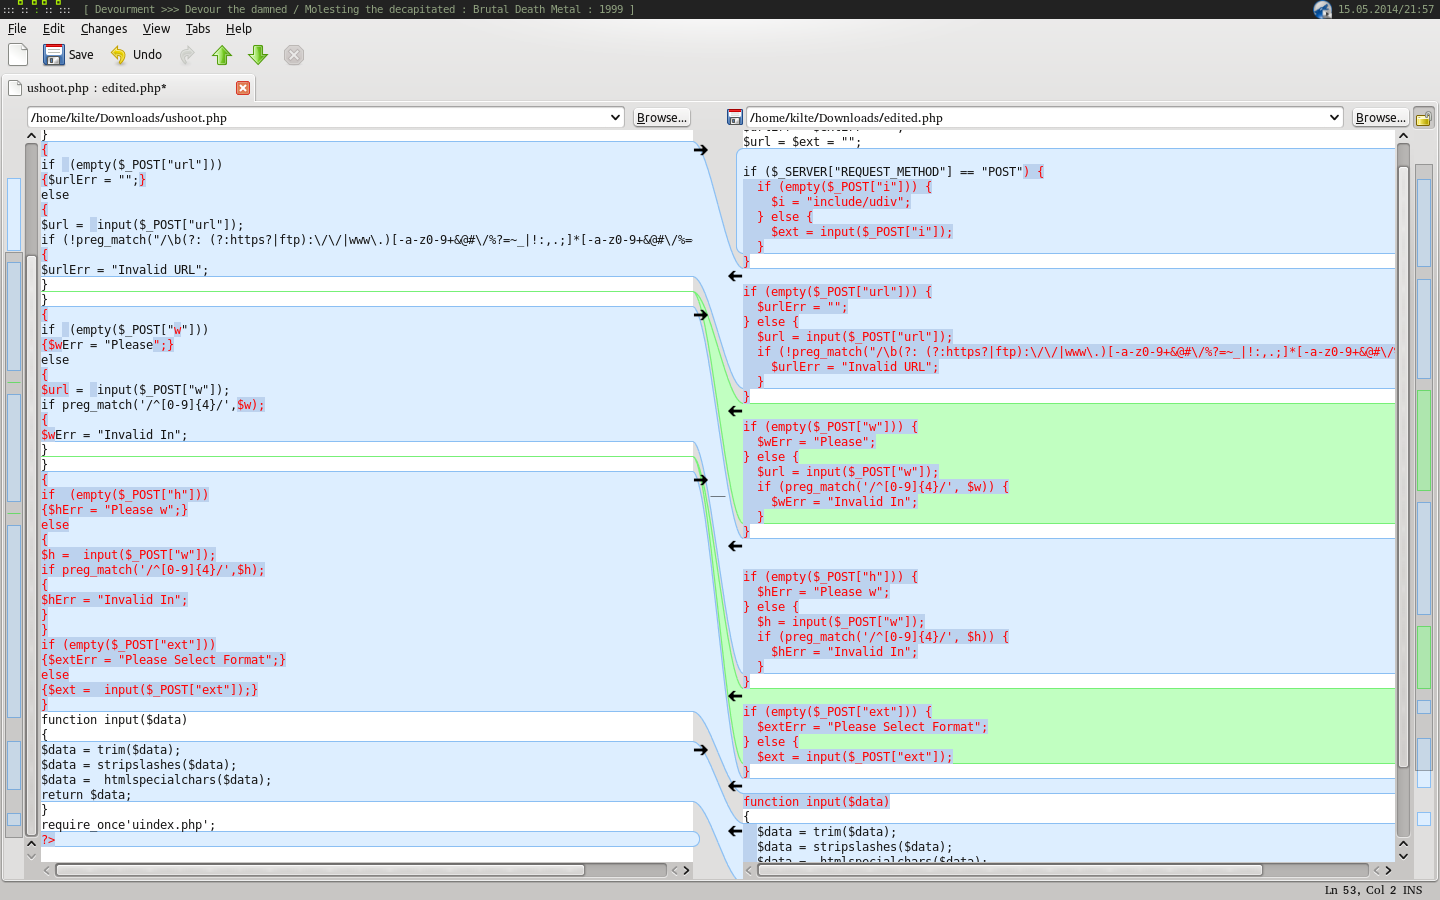
Task: Browse for the right file edited.php
Action: pos(1380,118)
